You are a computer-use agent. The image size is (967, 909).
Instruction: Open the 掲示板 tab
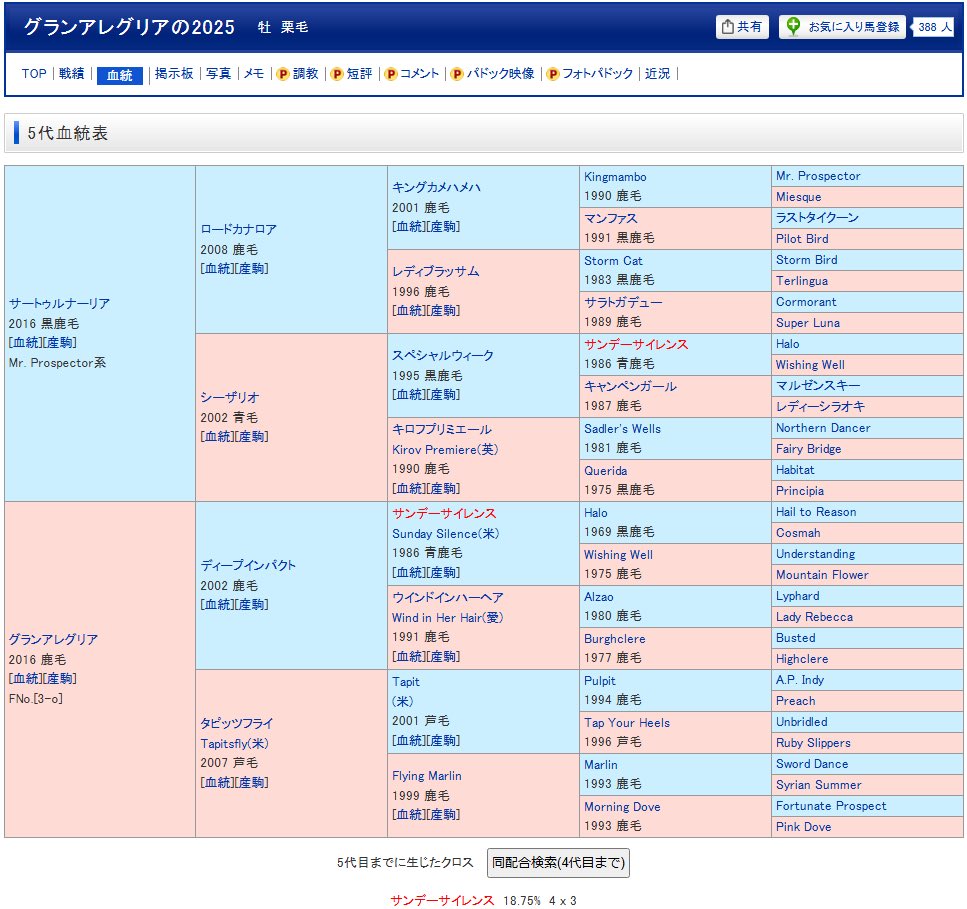[x=174, y=73]
